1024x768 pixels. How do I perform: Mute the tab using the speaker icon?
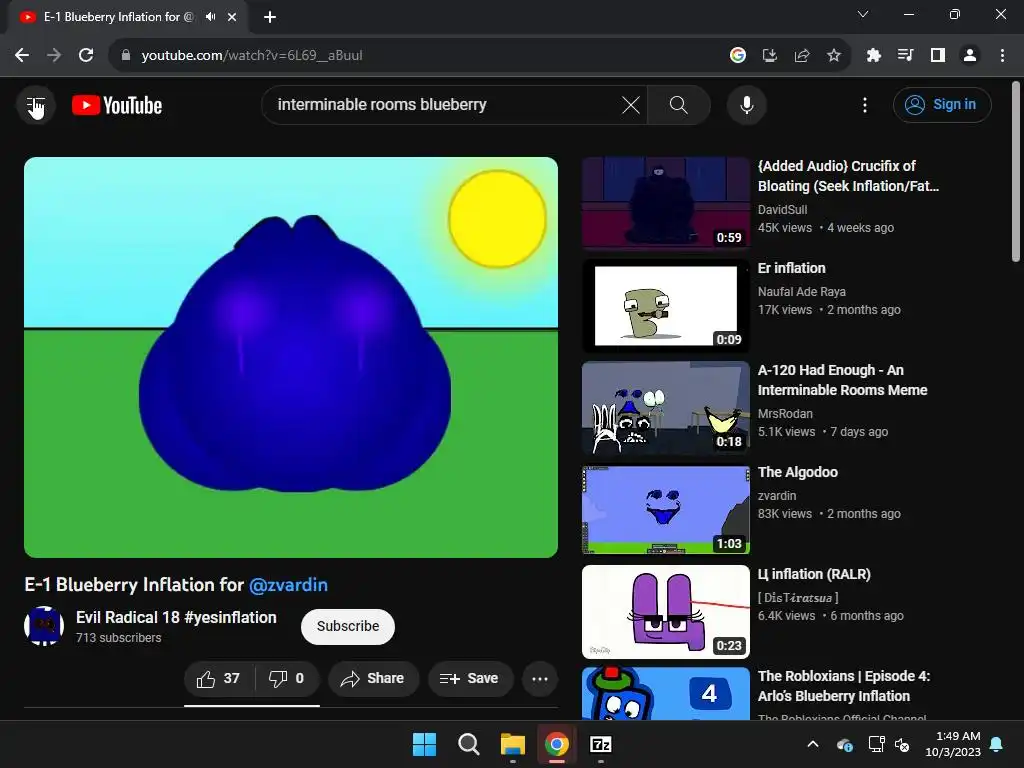210,17
